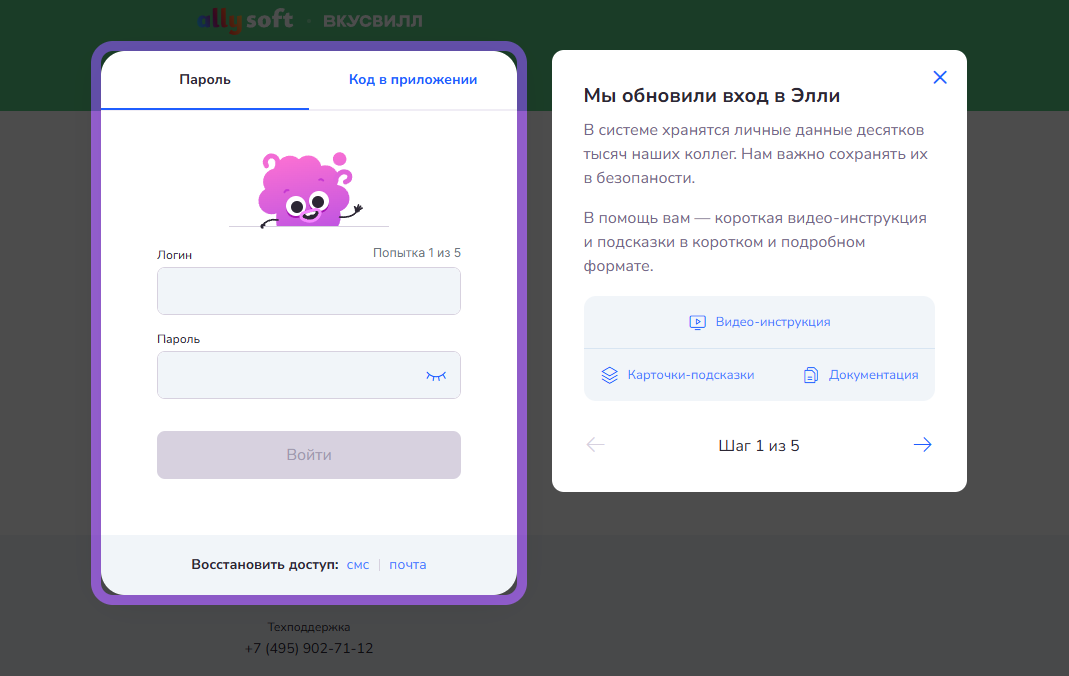Close the "Мы обновили вход" popup
Screen dimensions: 1069x676
coord(939,77)
